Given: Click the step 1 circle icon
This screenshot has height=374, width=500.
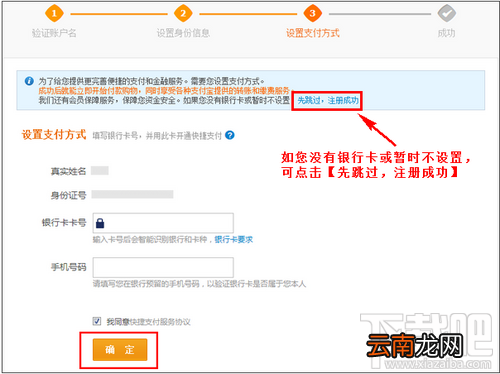Looking at the screenshot, I should 54,14.
